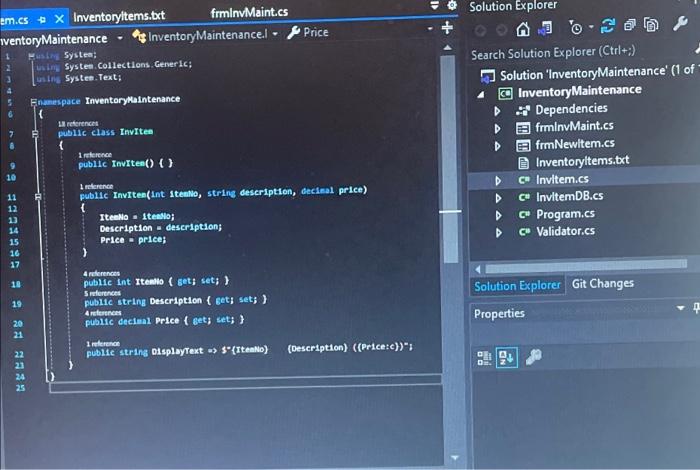The image size is (700, 470).
Task: Click the Alphabetical sort icon in Properties
Action: tap(507, 358)
